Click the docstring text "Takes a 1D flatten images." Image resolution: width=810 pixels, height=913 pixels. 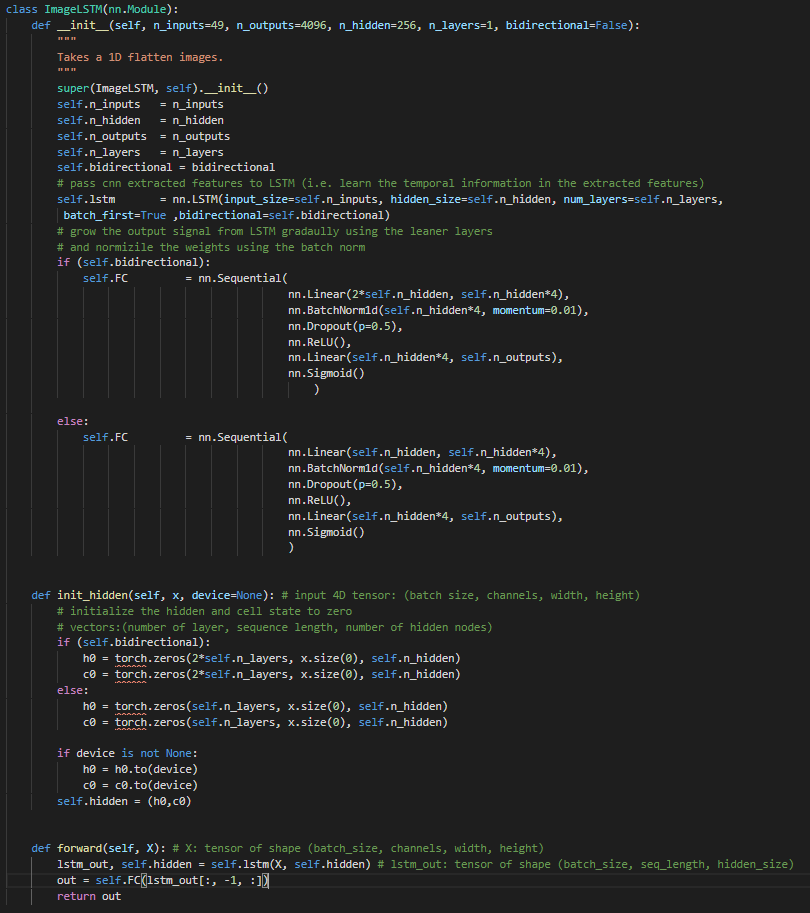tap(140, 57)
